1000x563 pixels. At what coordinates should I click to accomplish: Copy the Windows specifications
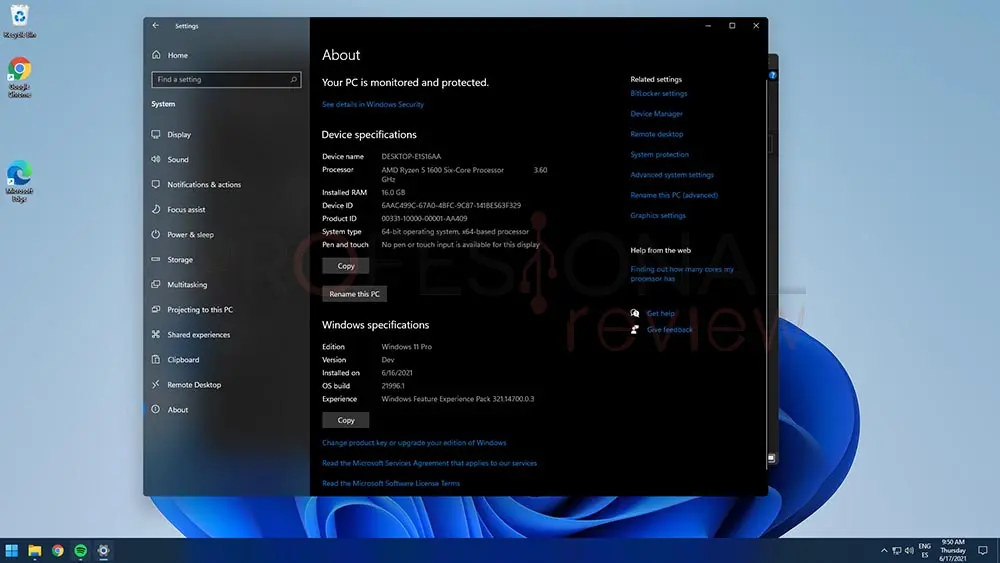tap(345, 420)
